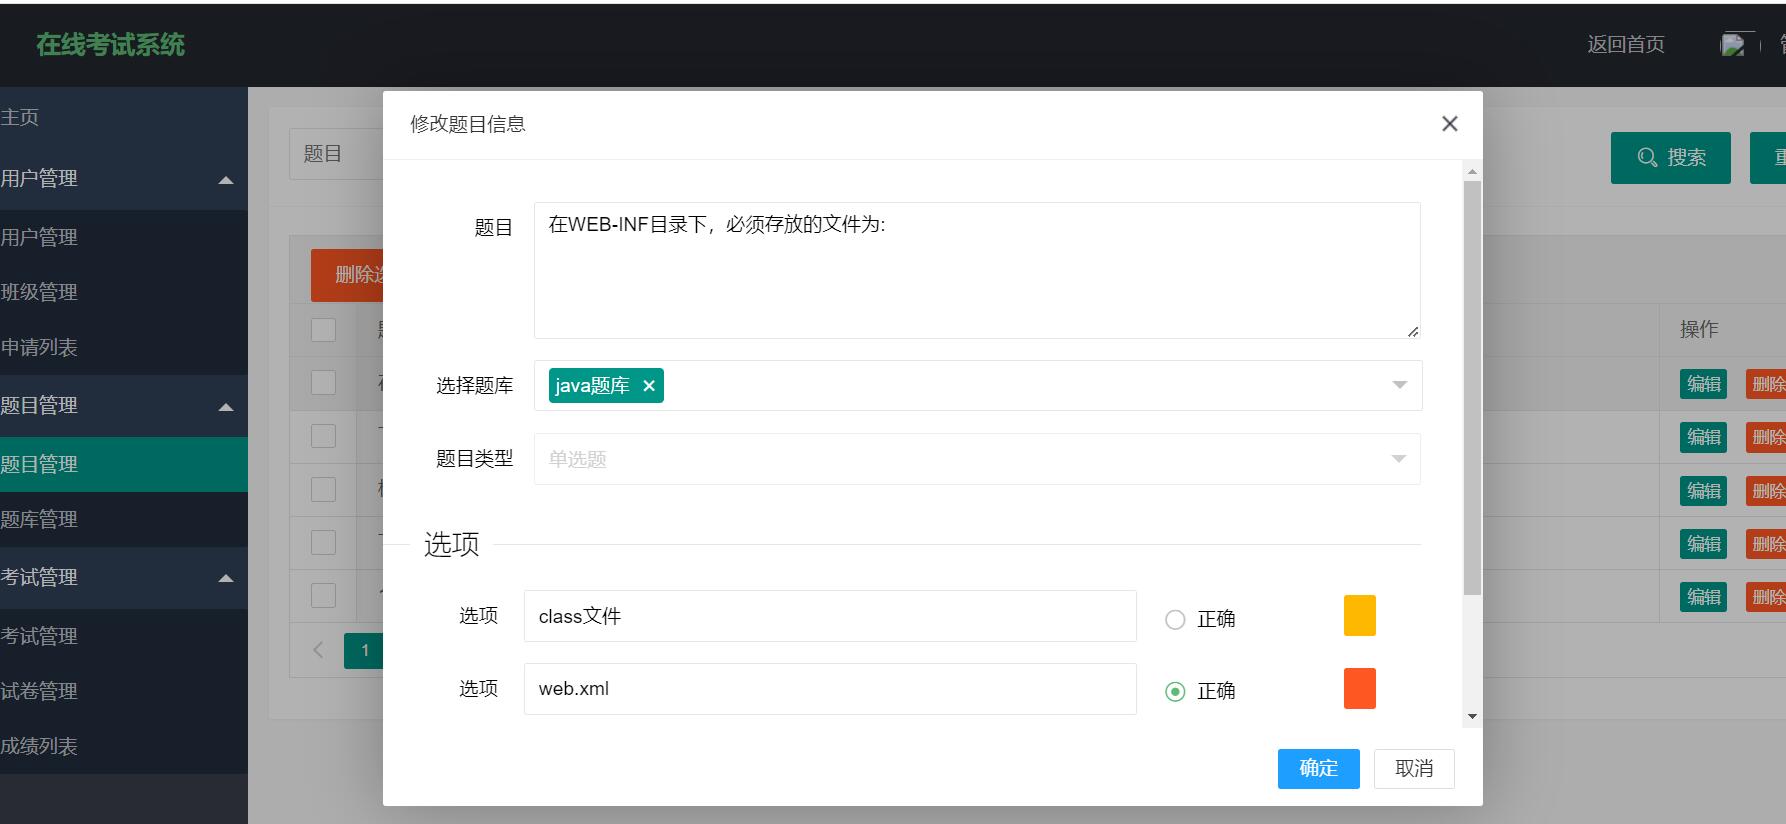Close the 修改题目信息 dialog with X

tap(1449, 124)
